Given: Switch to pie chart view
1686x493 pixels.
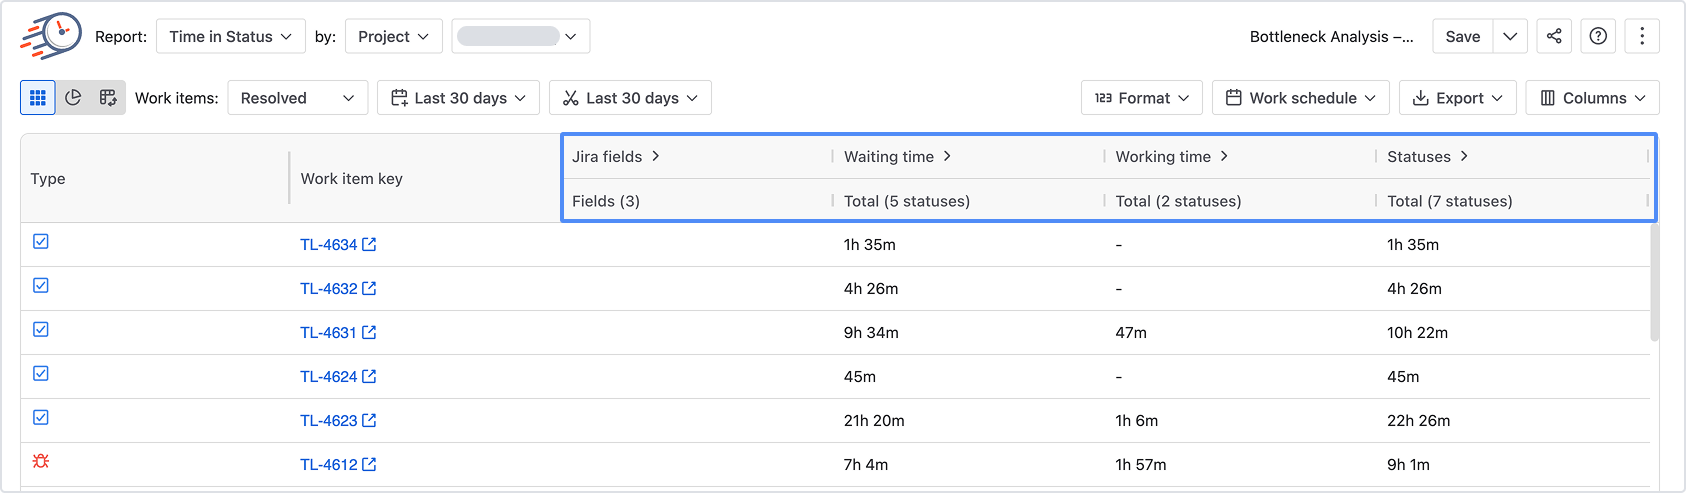Looking at the screenshot, I should (x=73, y=98).
